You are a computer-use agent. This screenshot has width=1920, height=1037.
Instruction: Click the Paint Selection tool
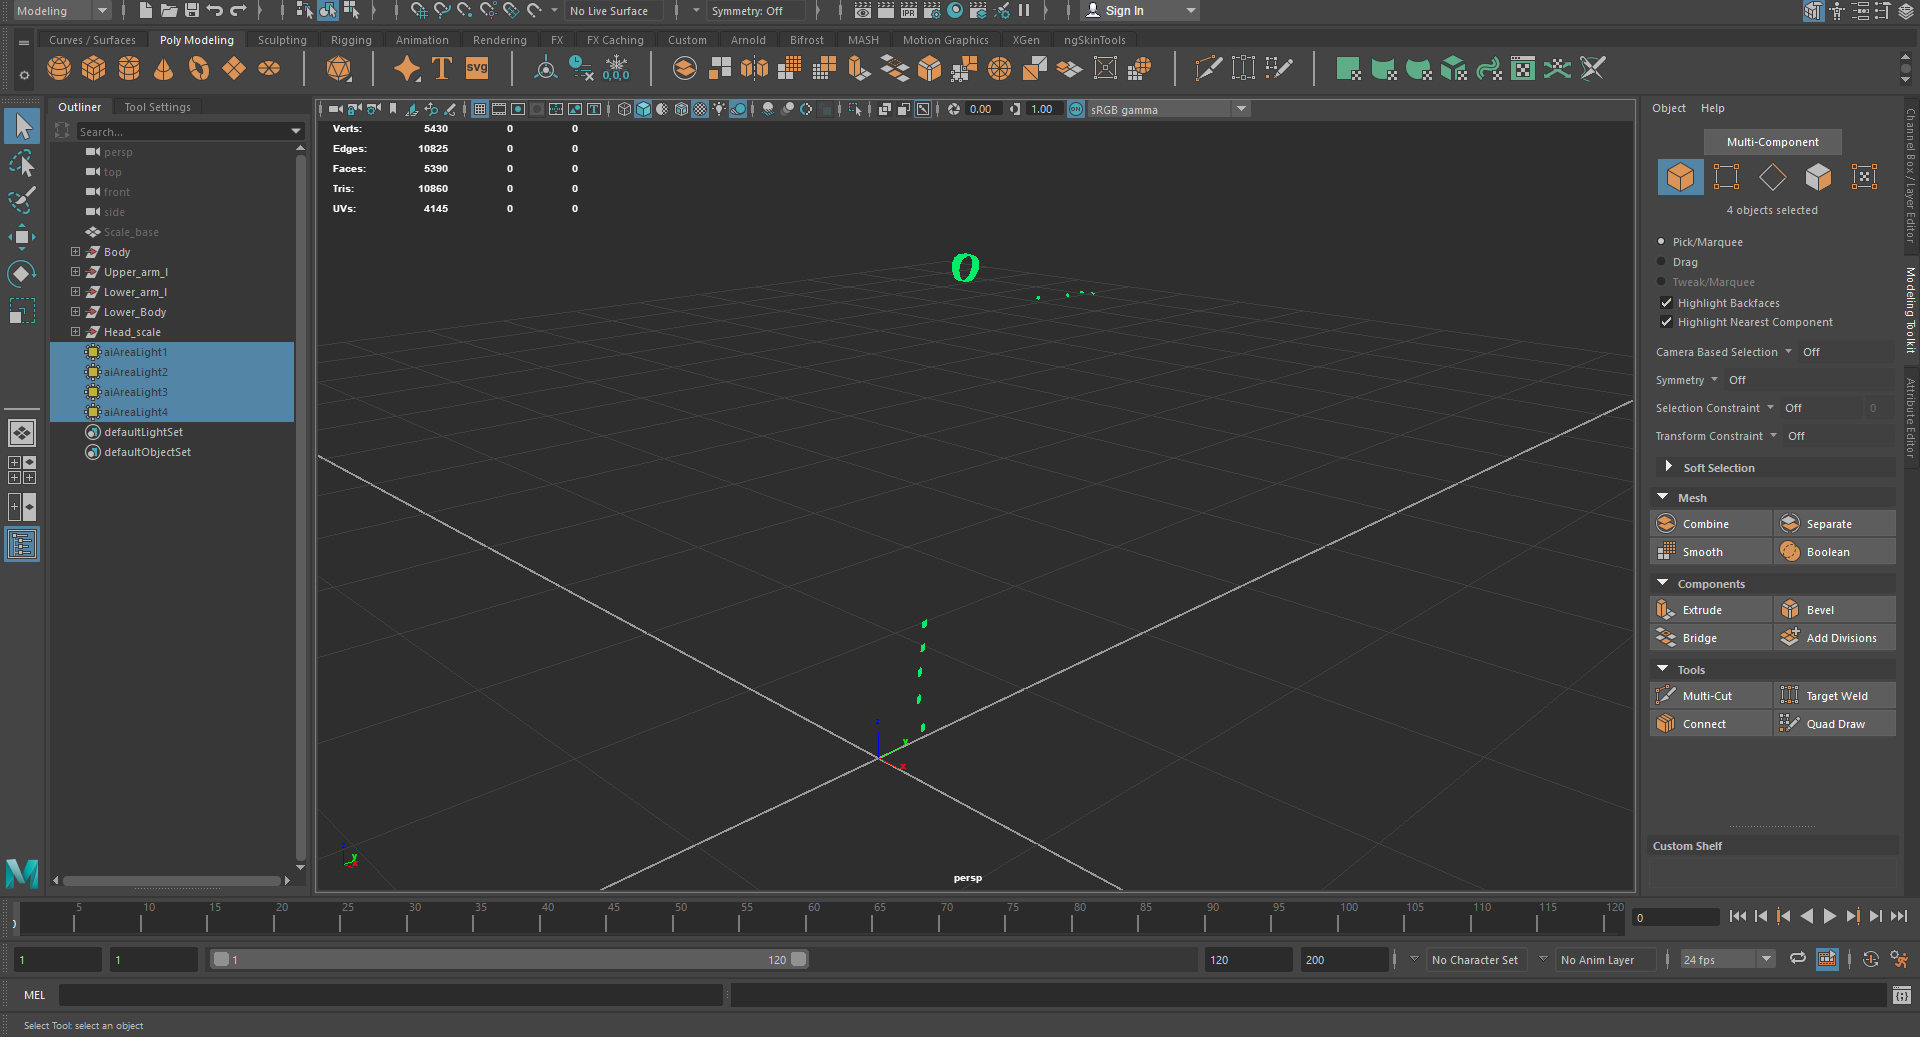[x=22, y=200]
